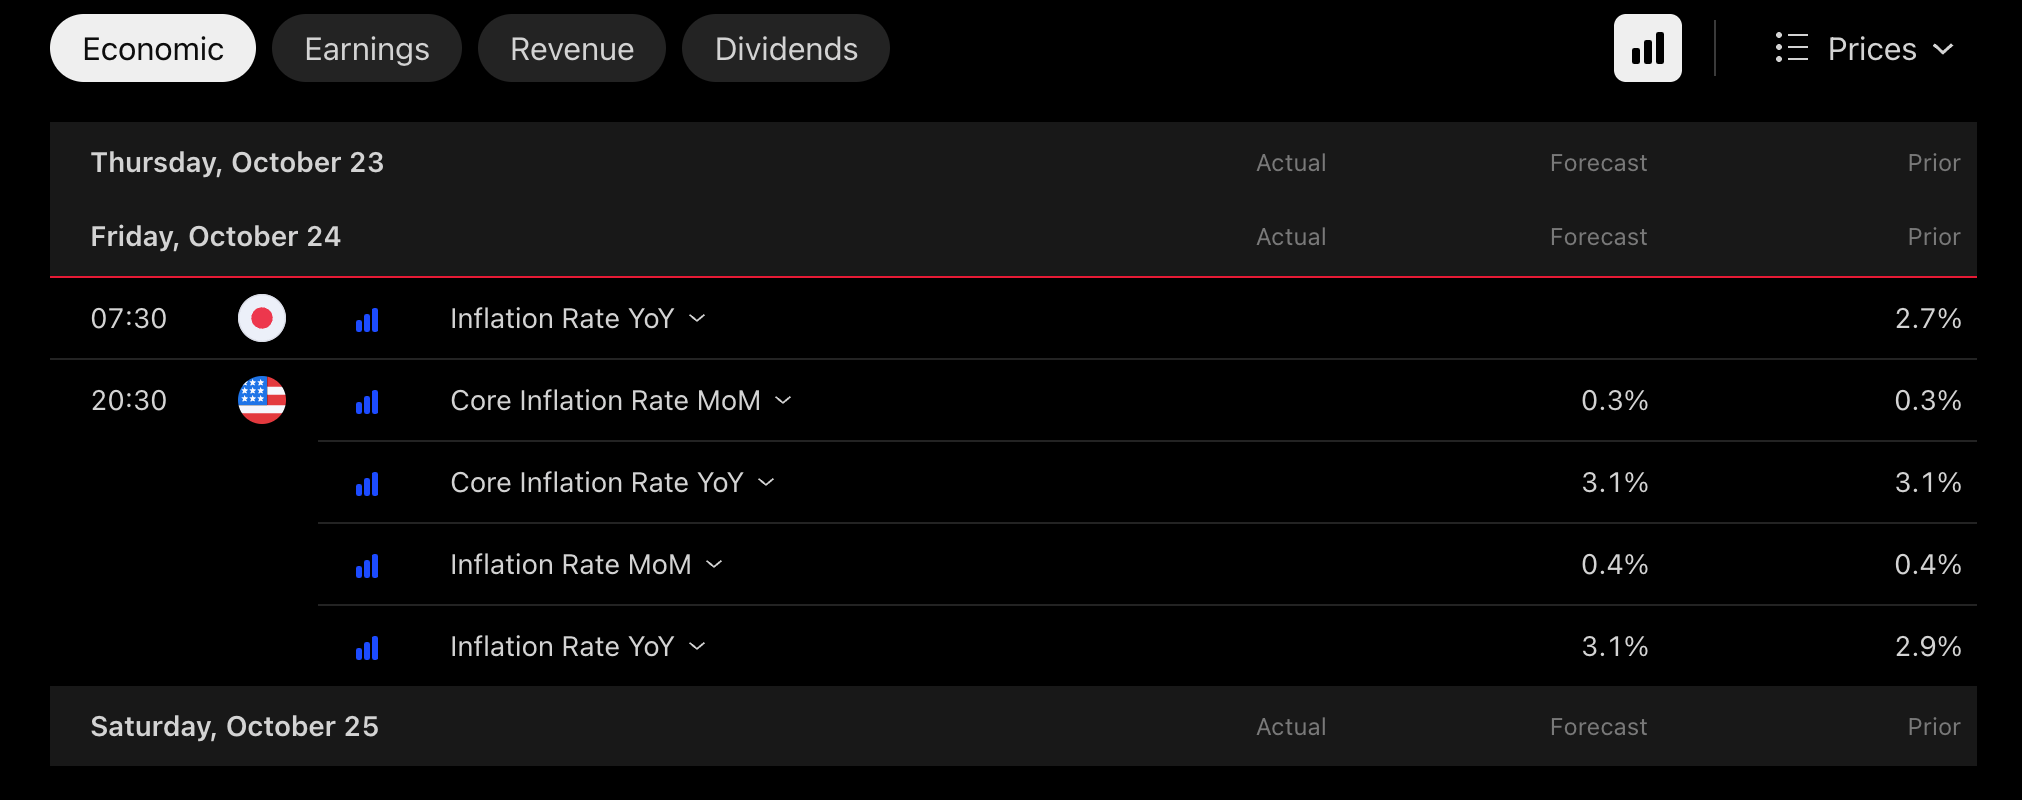
Task: Click the Japan flag icon
Action: point(262,318)
